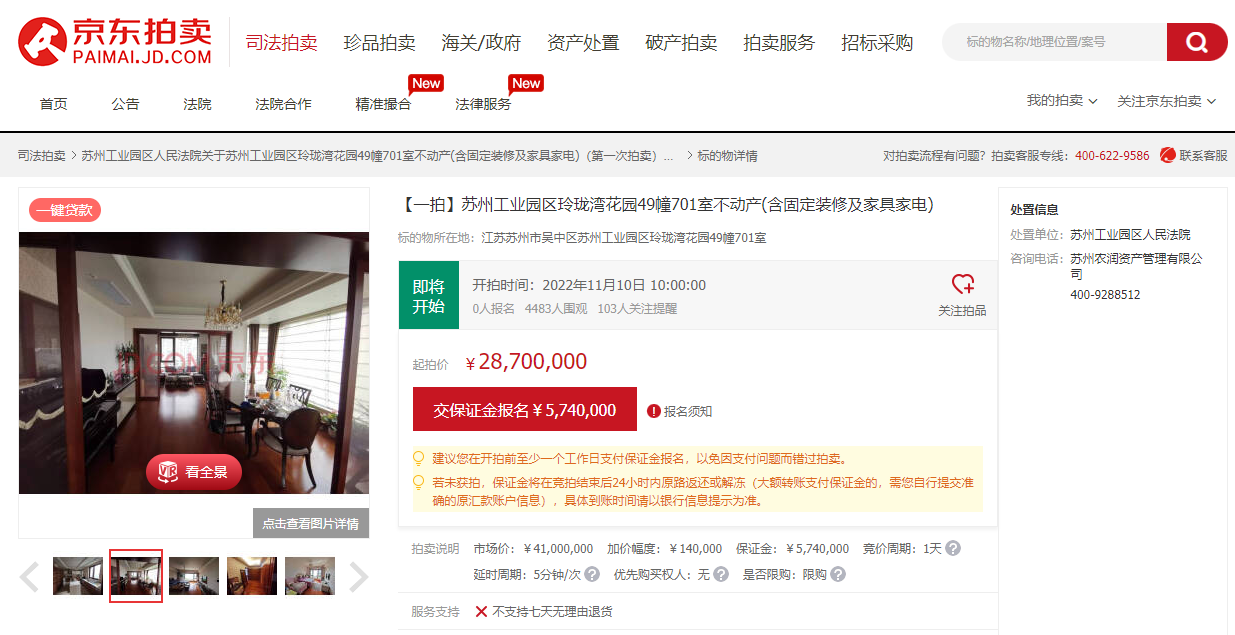Click the help icon beside 延时周期
Image resolution: width=1235 pixels, height=635 pixels.
(x=592, y=574)
